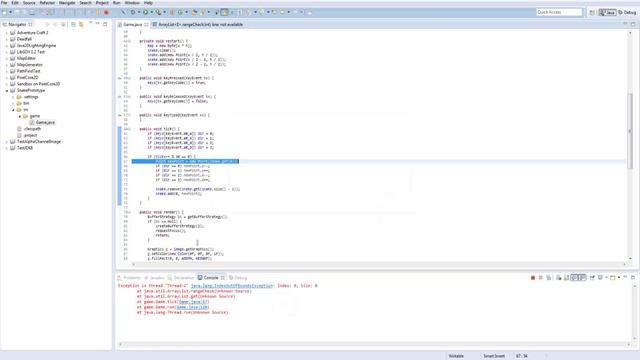Toggle Scroll Lock in Console toolbar
This screenshot has width=640, height=360.
click(x=566, y=278)
